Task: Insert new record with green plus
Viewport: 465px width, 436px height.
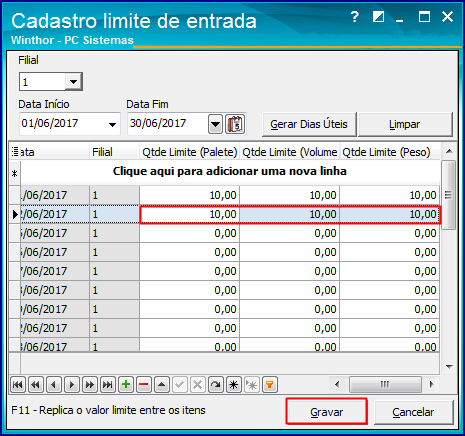Action: [126, 385]
